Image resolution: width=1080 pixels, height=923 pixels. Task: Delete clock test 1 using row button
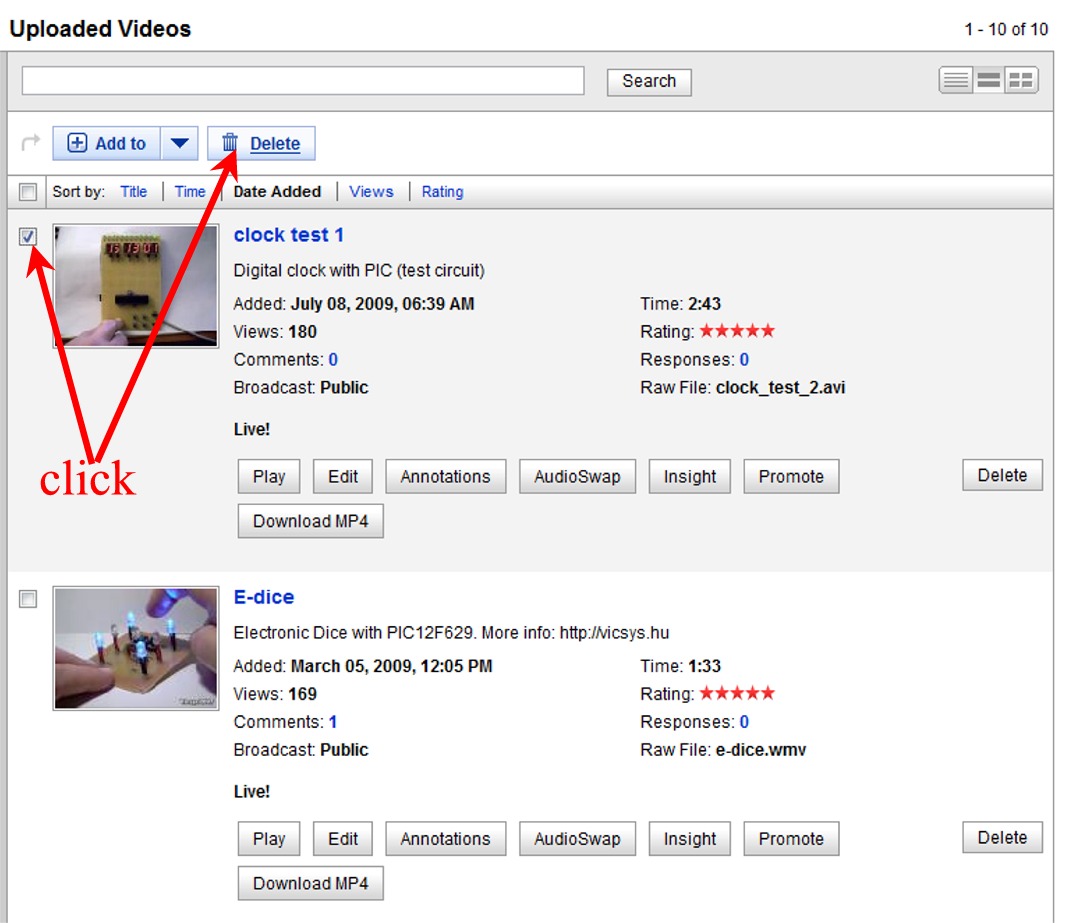tap(1002, 475)
